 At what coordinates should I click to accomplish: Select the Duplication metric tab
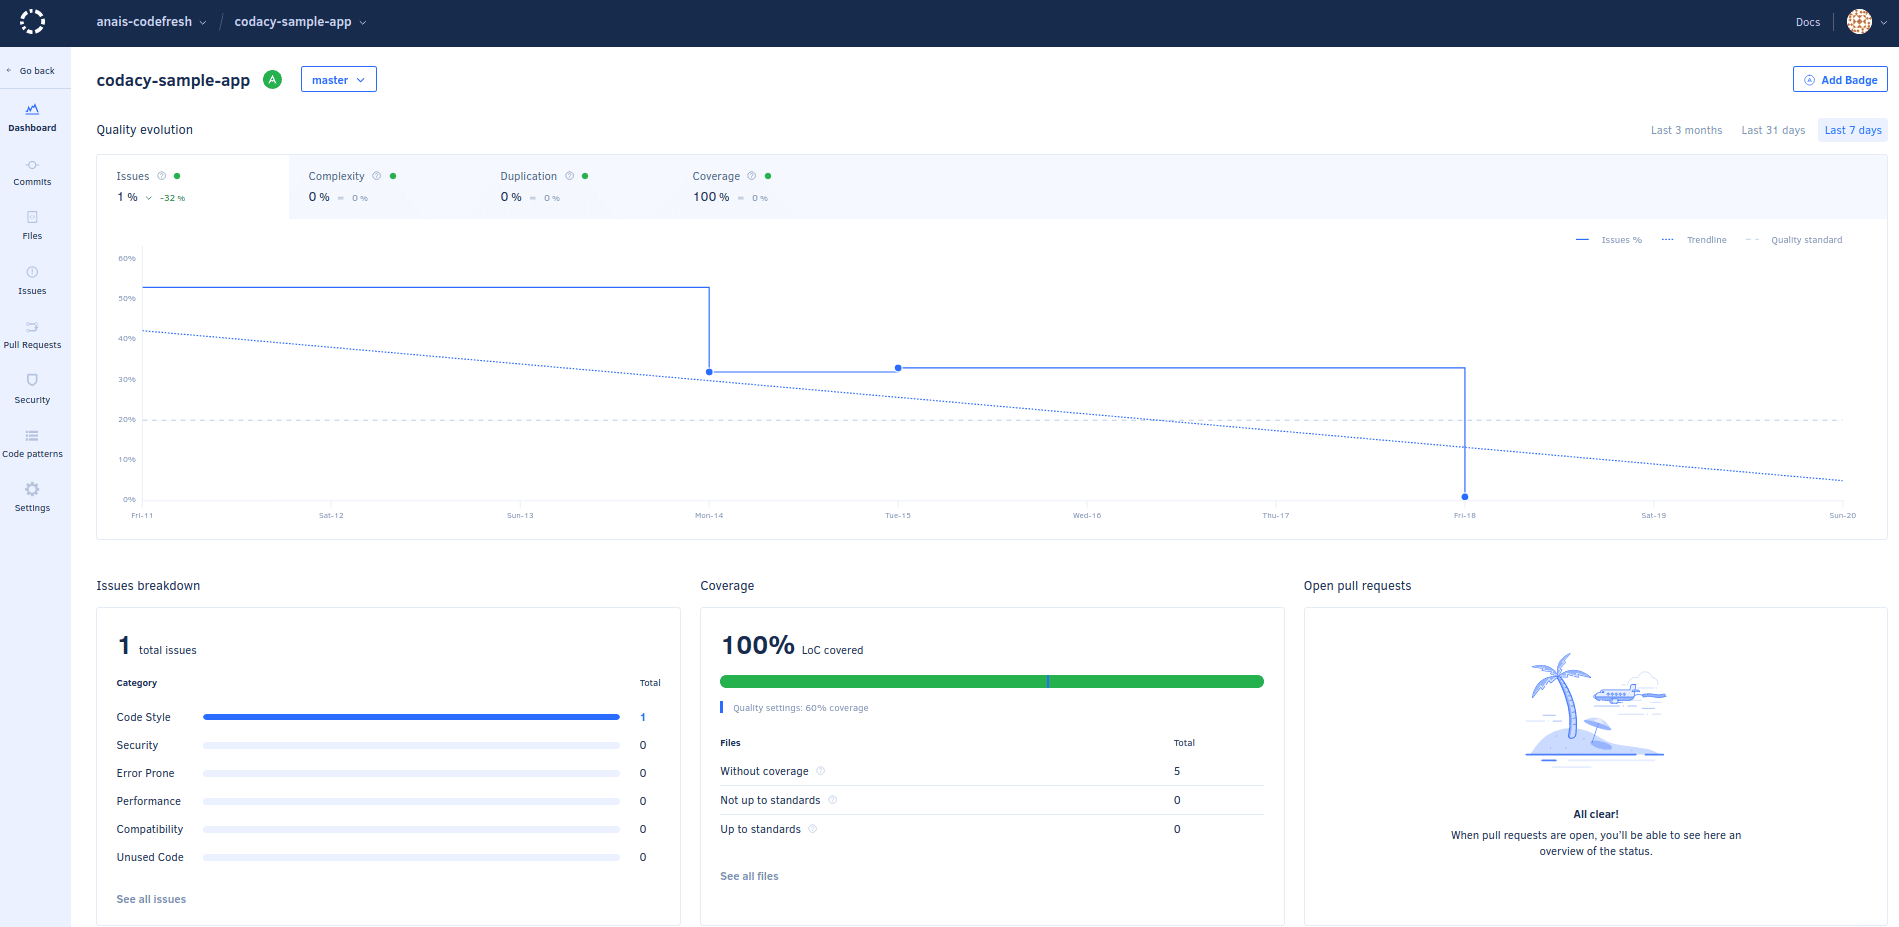click(529, 186)
